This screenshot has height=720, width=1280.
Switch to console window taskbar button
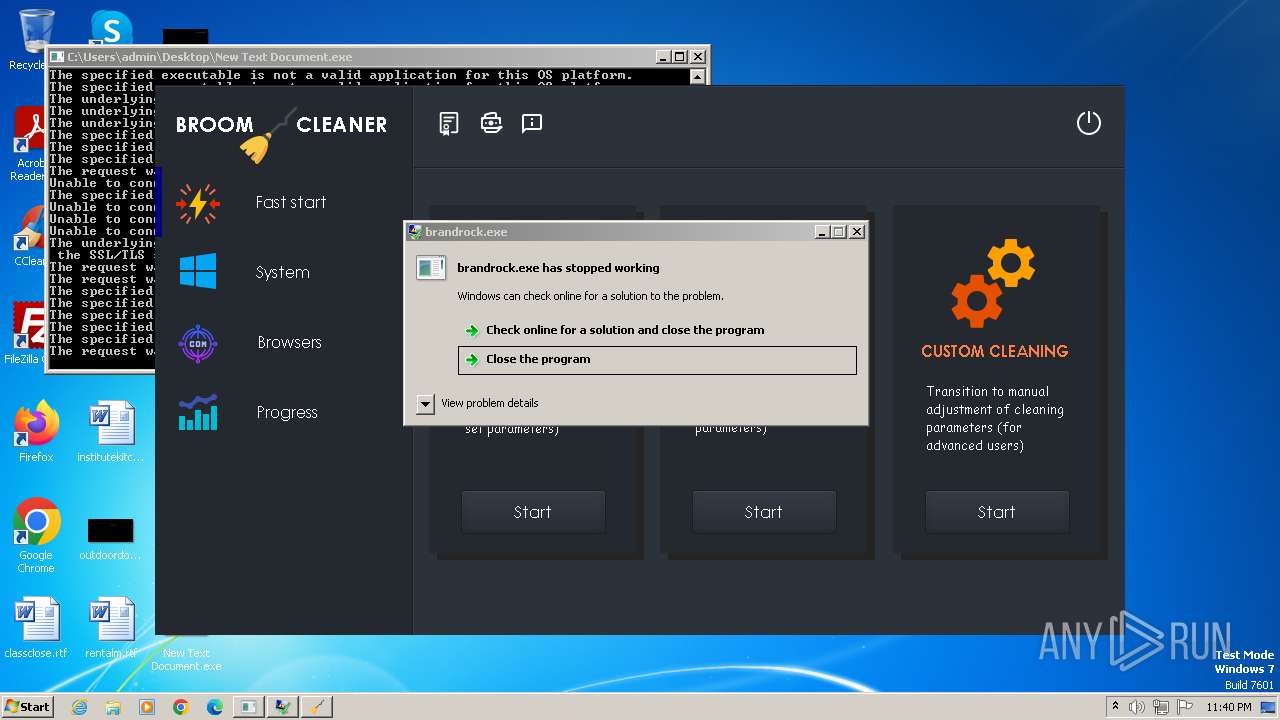[248, 707]
